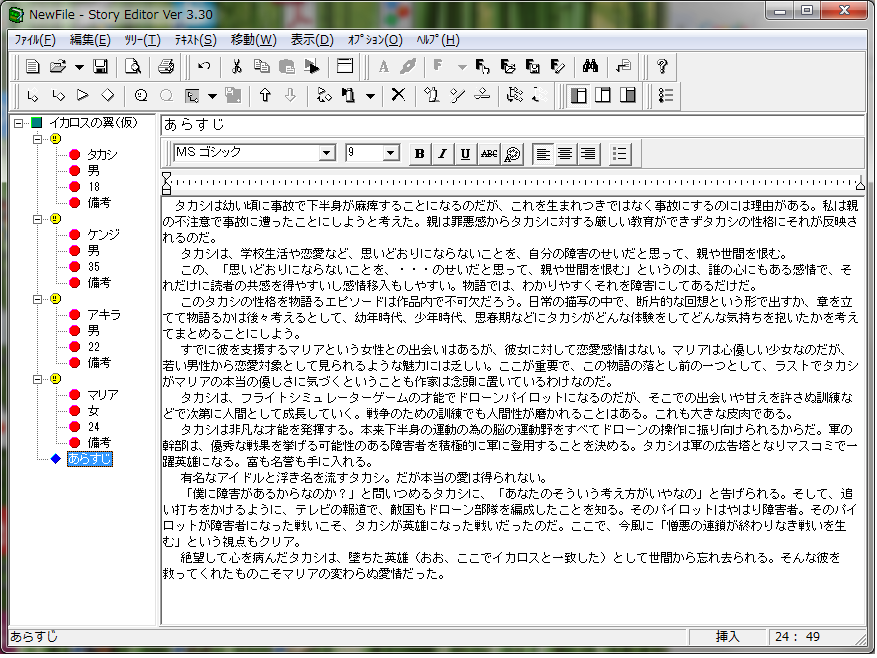Align the text right
Image resolution: width=877 pixels, height=658 pixels.
(588, 154)
